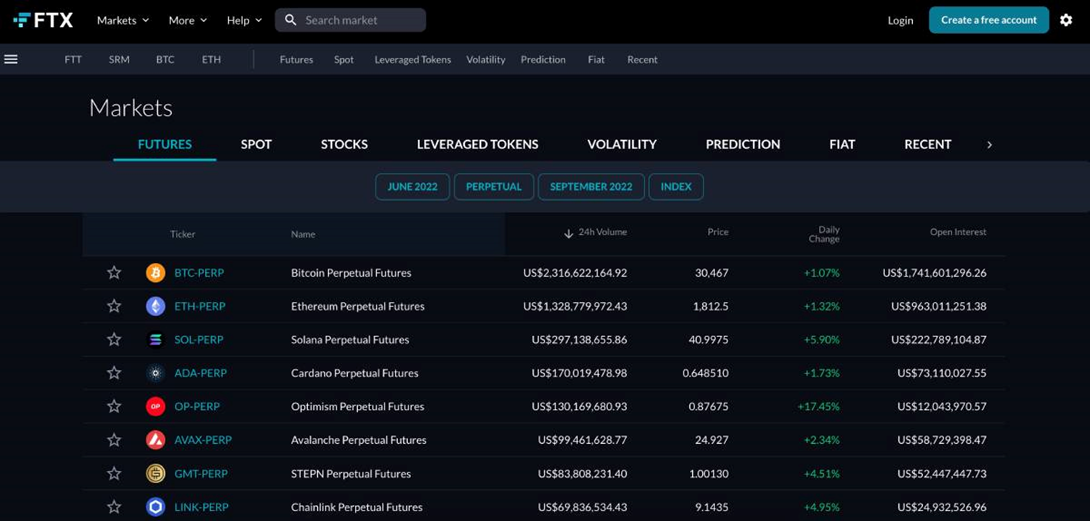The width and height of the screenshot is (1090, 521).
Task: Click the Bitcoin coin icon for BTC-PERP
Action: (x=156, y=273)
